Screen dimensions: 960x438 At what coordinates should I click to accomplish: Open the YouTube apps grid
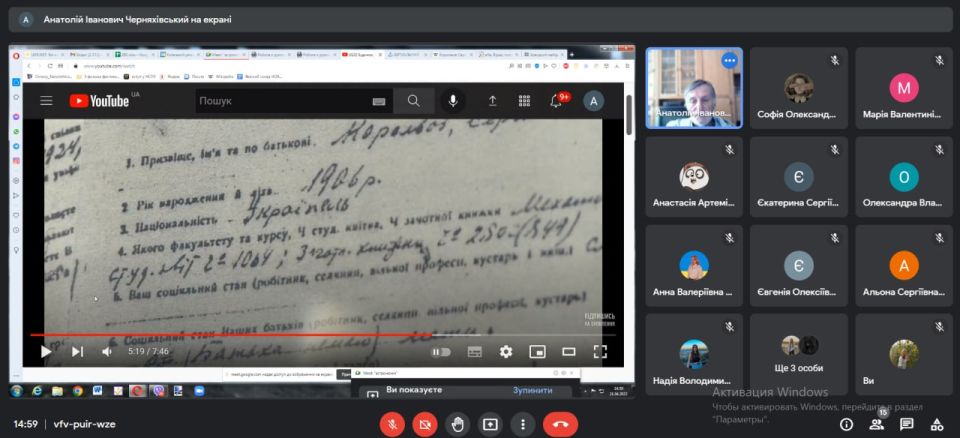point(524,101)
